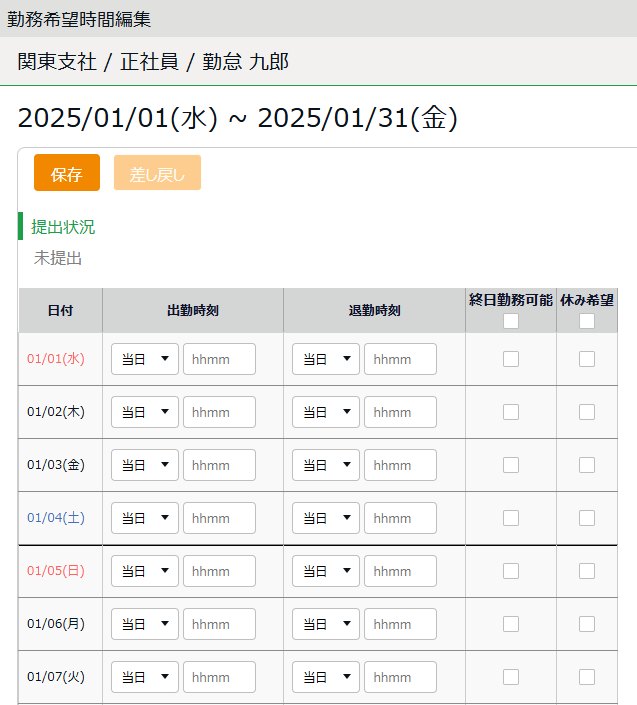Check the 休み希望 header checkbox

pos(587,321)
